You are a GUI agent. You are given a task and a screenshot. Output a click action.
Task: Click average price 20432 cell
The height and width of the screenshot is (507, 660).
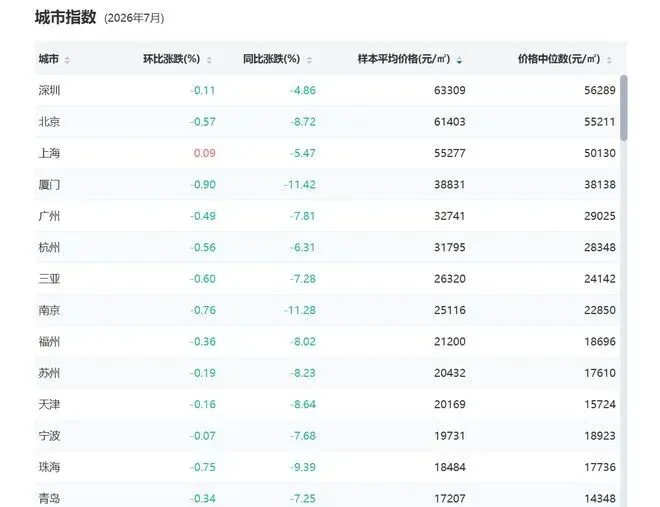(x=450, y=373)
